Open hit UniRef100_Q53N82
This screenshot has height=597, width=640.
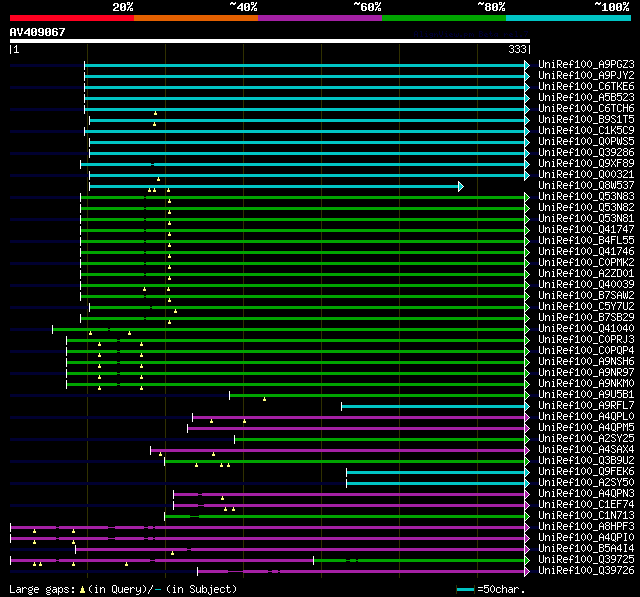pyautogui.click(x=586, y=208)
